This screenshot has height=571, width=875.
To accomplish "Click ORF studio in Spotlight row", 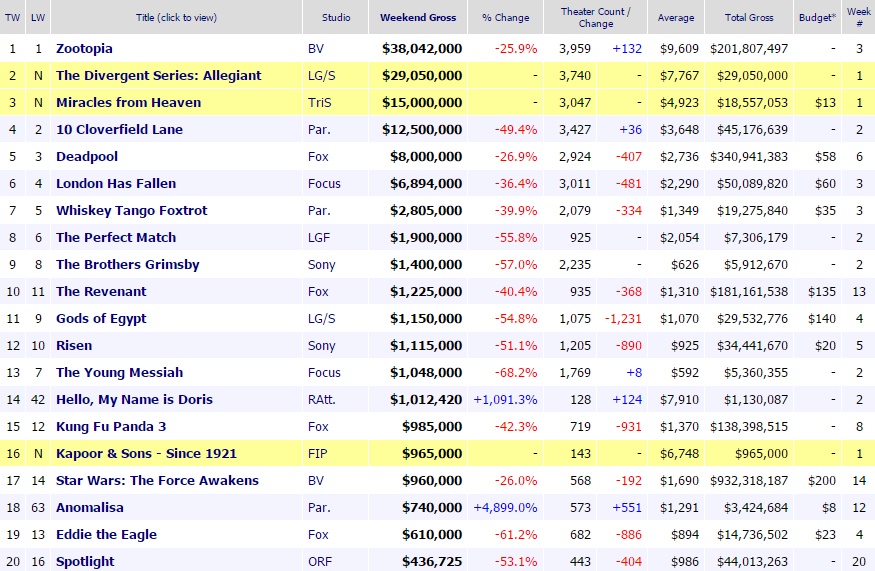I will [x=320, y=562].
